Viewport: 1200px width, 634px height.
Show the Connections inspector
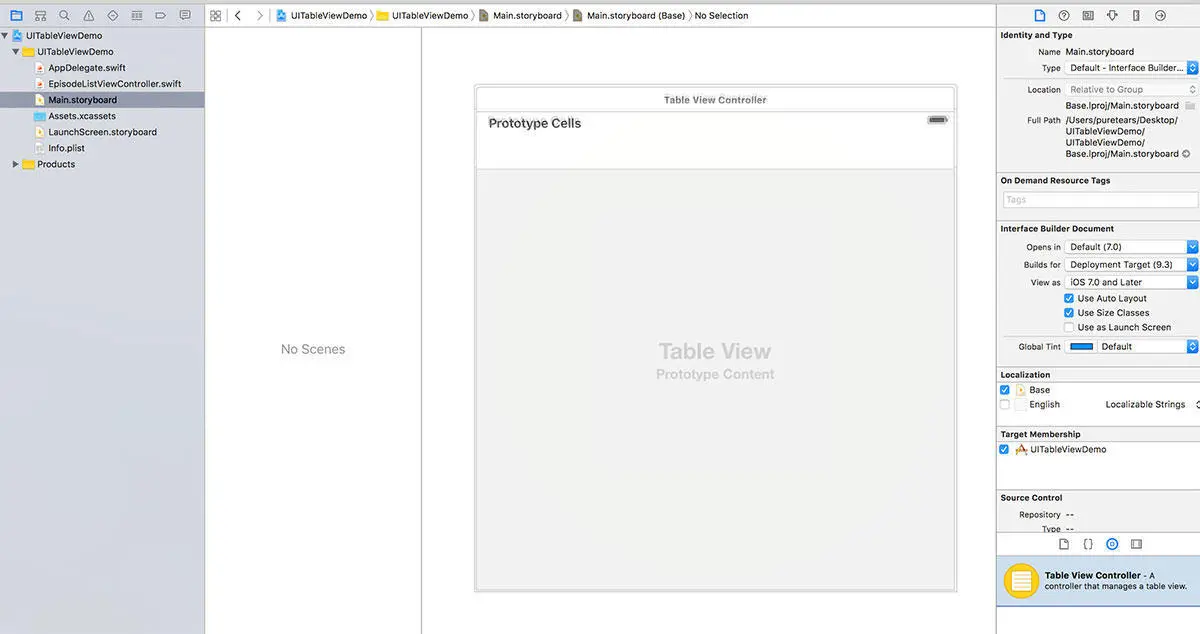click(x=1160, y=16)
